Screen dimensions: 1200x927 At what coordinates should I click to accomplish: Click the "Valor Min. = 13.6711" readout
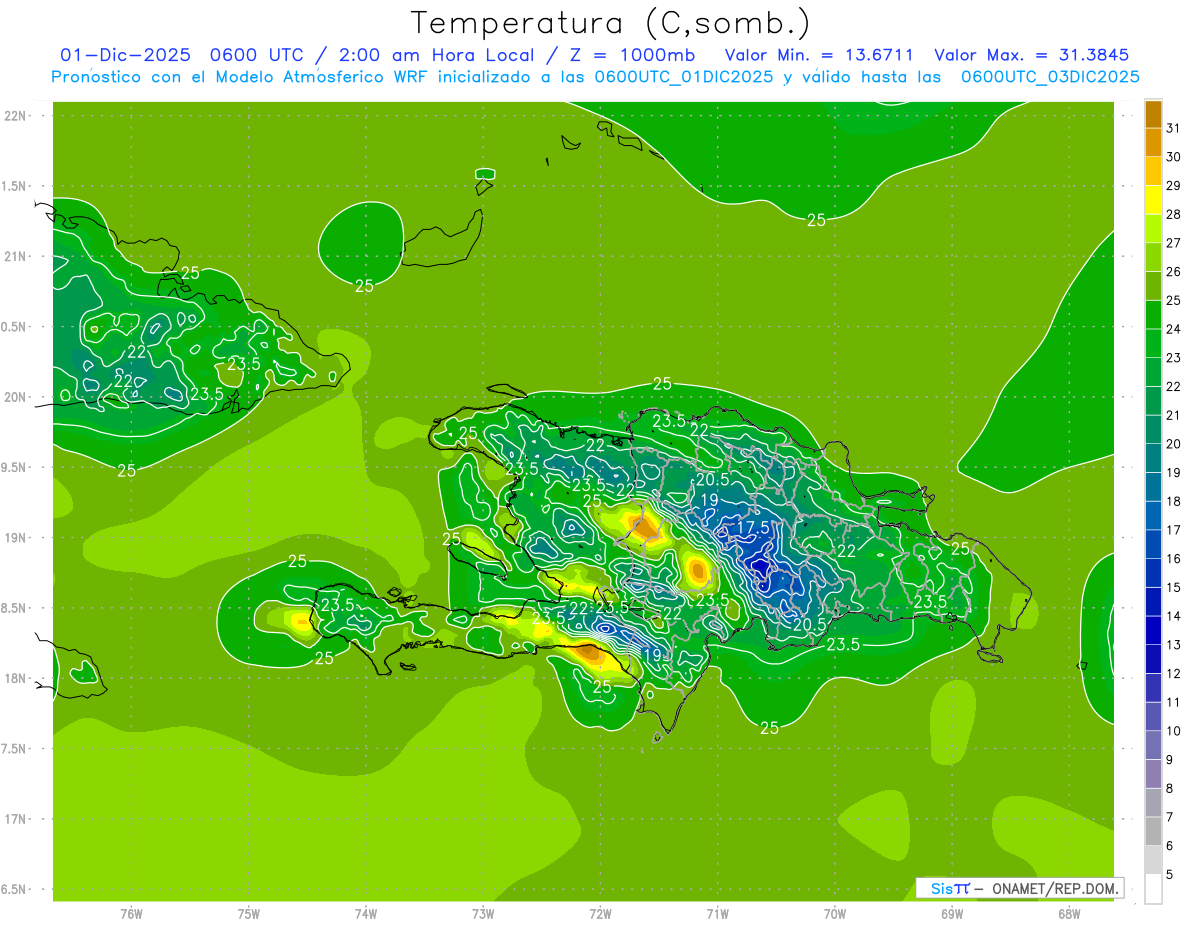point(819,54)
